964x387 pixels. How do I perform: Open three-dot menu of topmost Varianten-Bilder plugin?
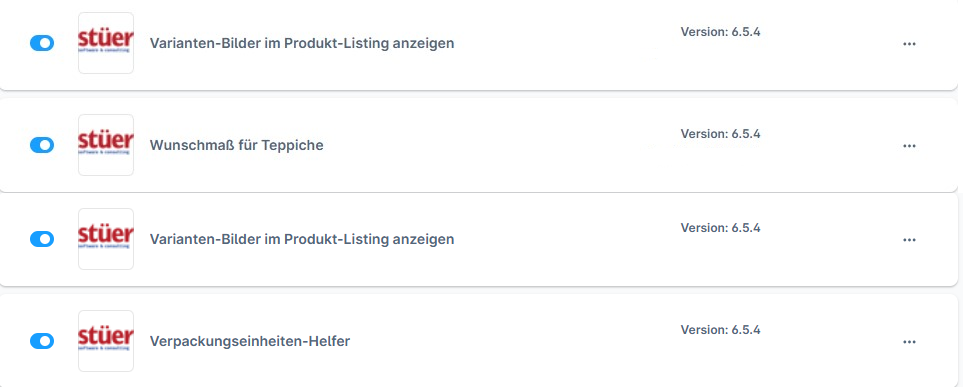[x=909, y=44]
